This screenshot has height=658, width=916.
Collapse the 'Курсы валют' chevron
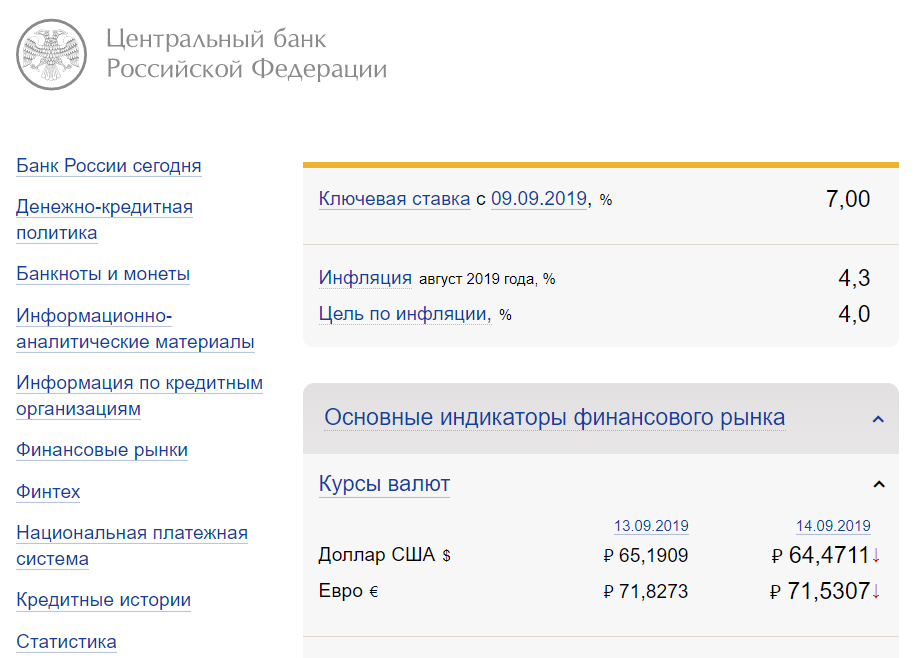[x=879, y=484]
